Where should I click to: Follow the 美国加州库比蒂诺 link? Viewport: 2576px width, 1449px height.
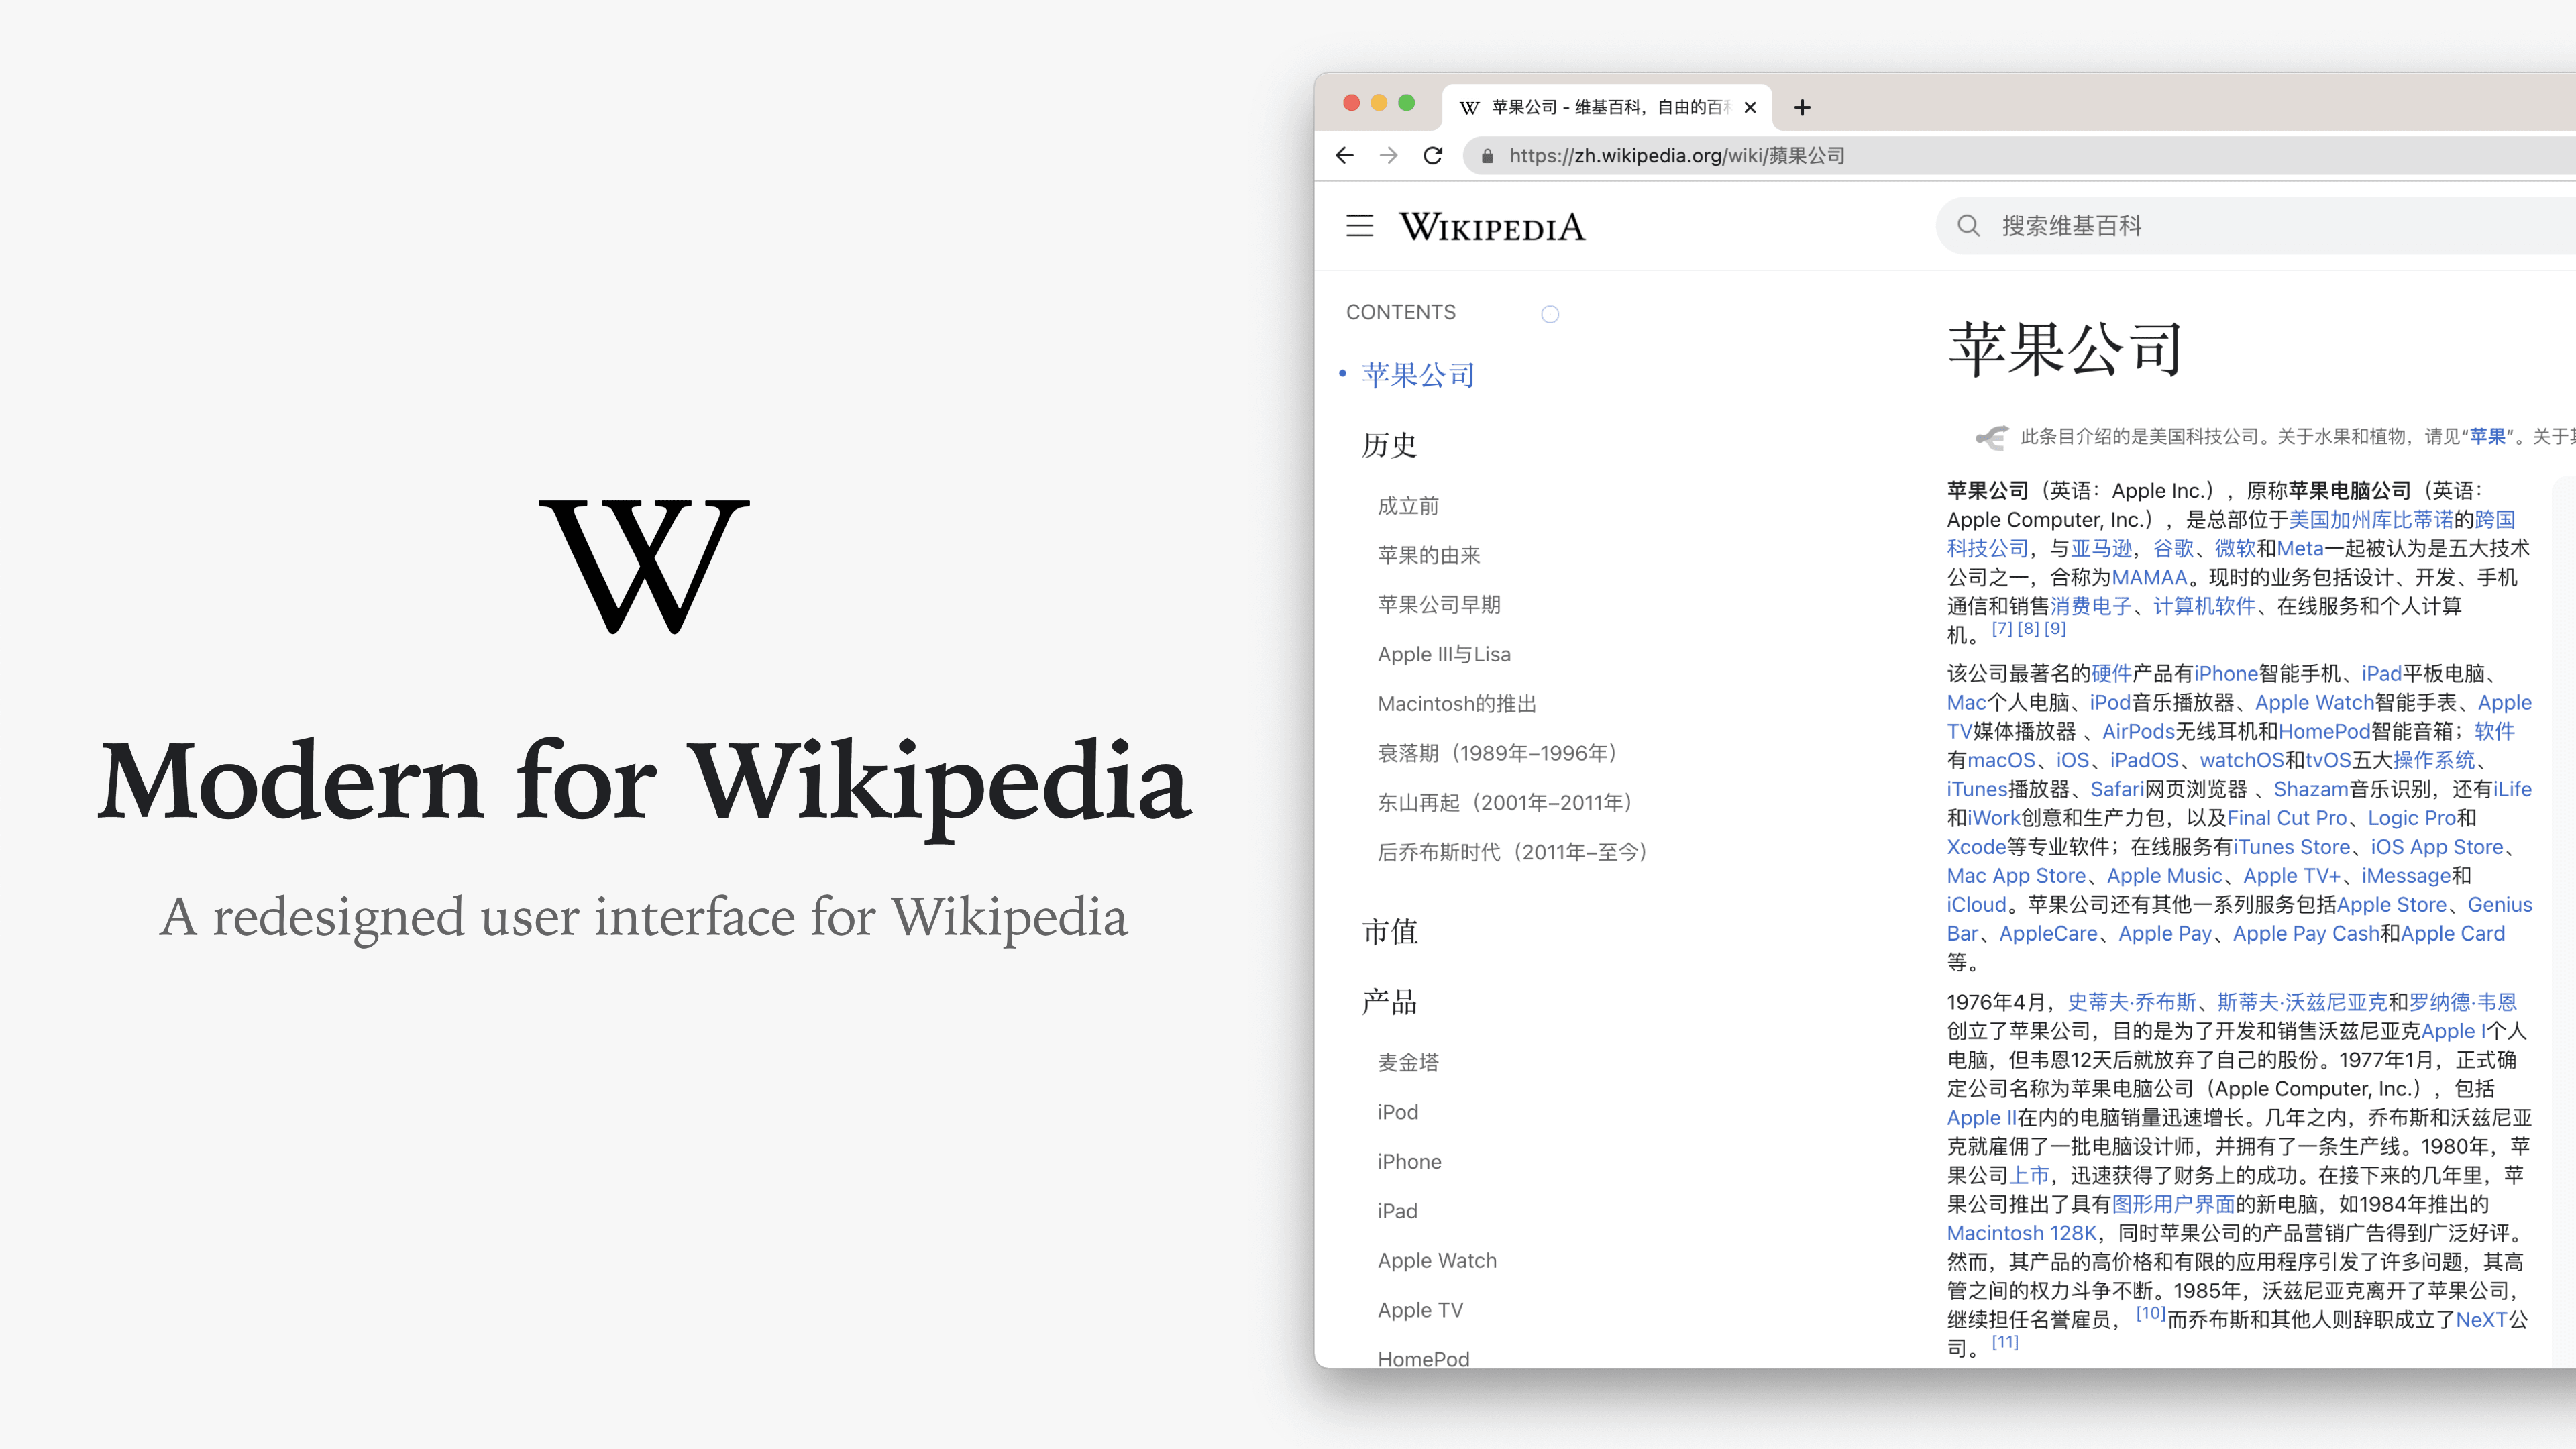(x=2371, y=520)
